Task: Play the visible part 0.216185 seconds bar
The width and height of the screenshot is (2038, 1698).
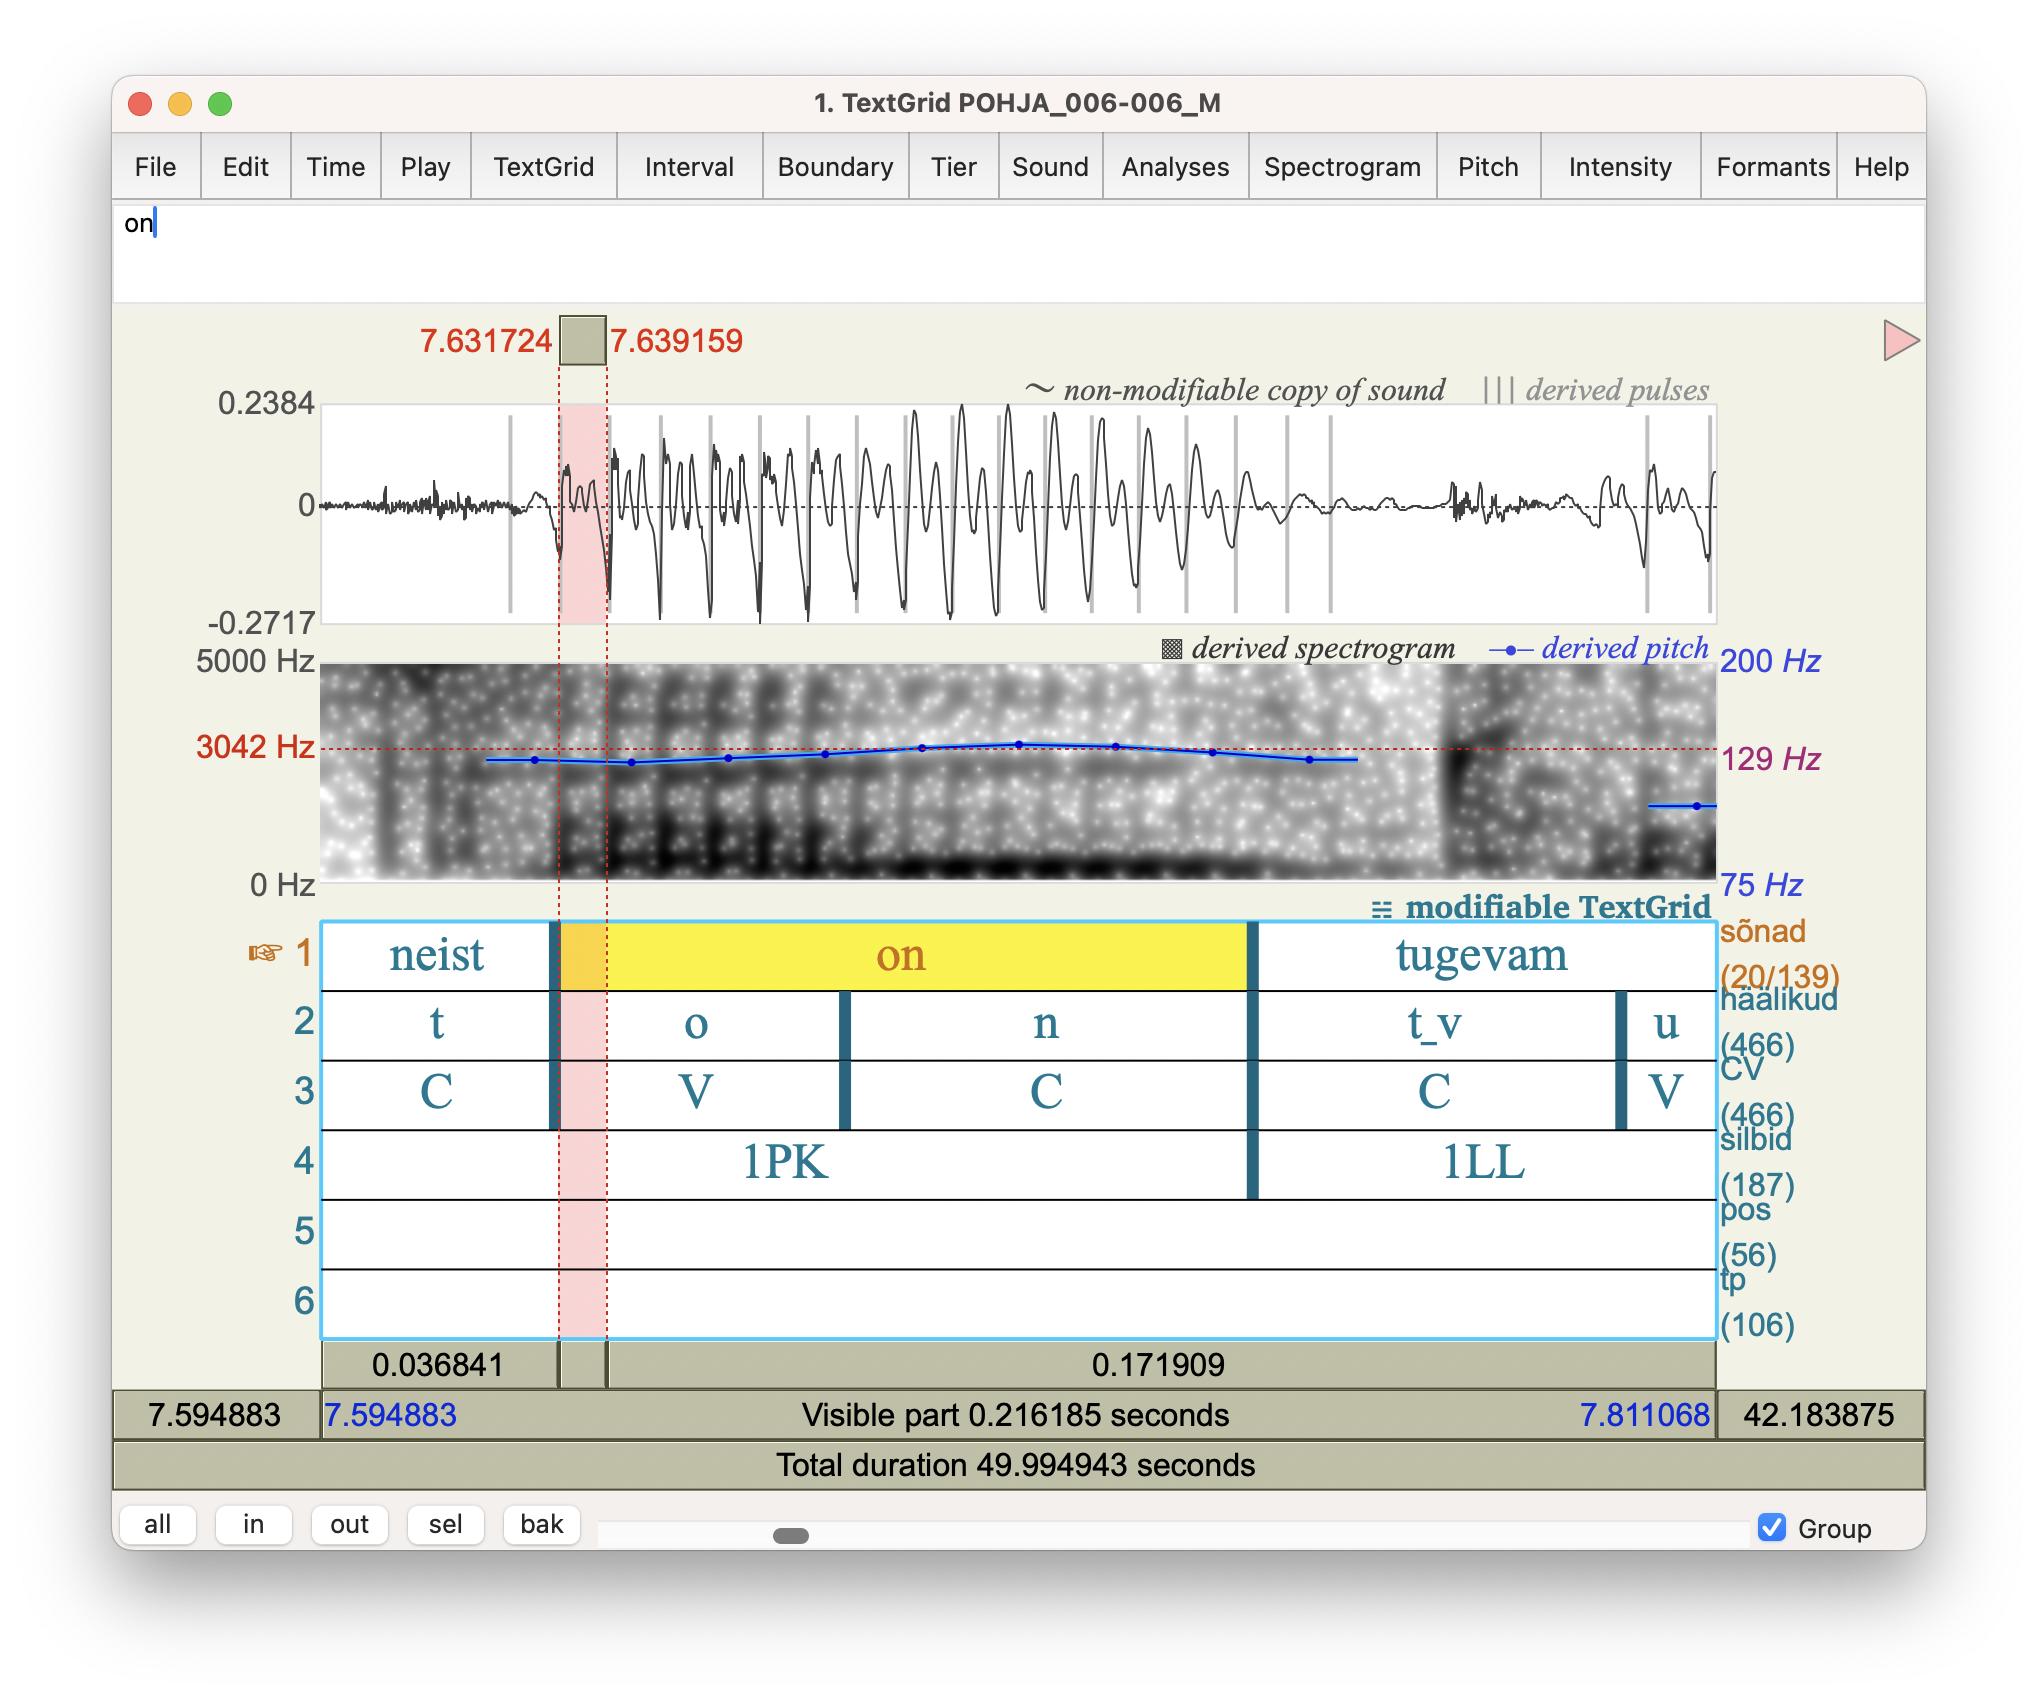Action: pos(1018,1415)
